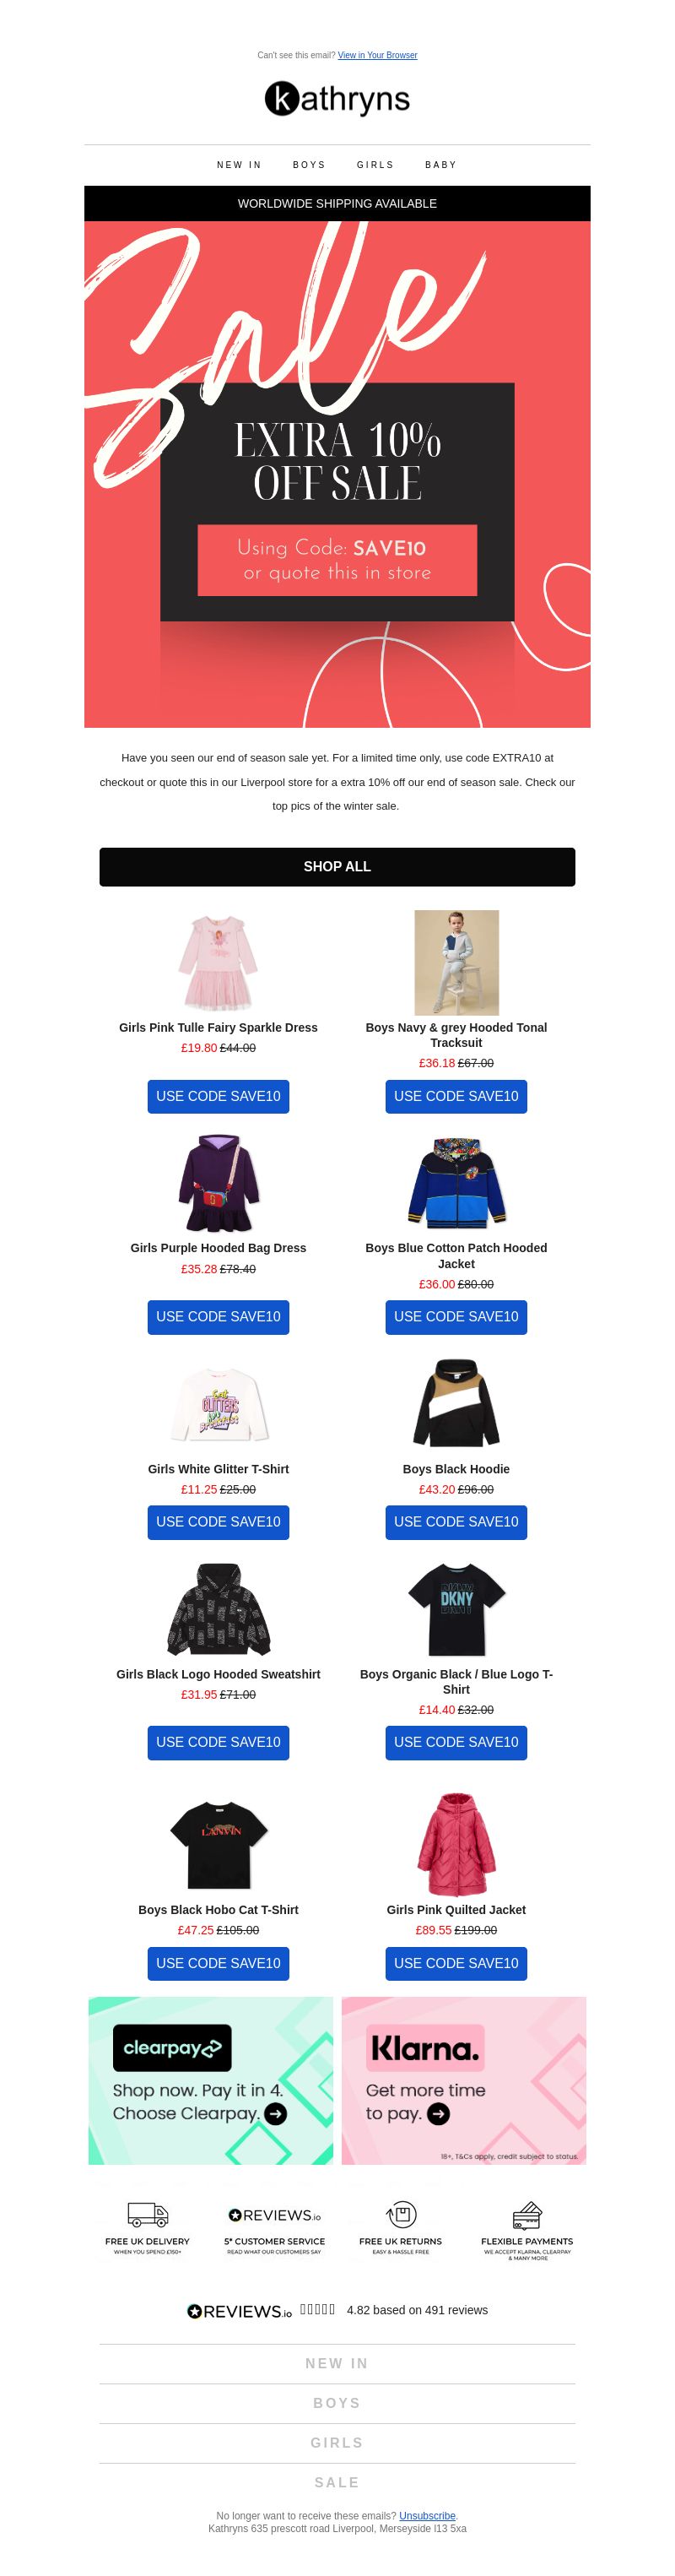Click USE CODE SAVE10 under Girls Pink Quilted Jacket
This screenshot has width=675, height=2576.
(456, 1963)
